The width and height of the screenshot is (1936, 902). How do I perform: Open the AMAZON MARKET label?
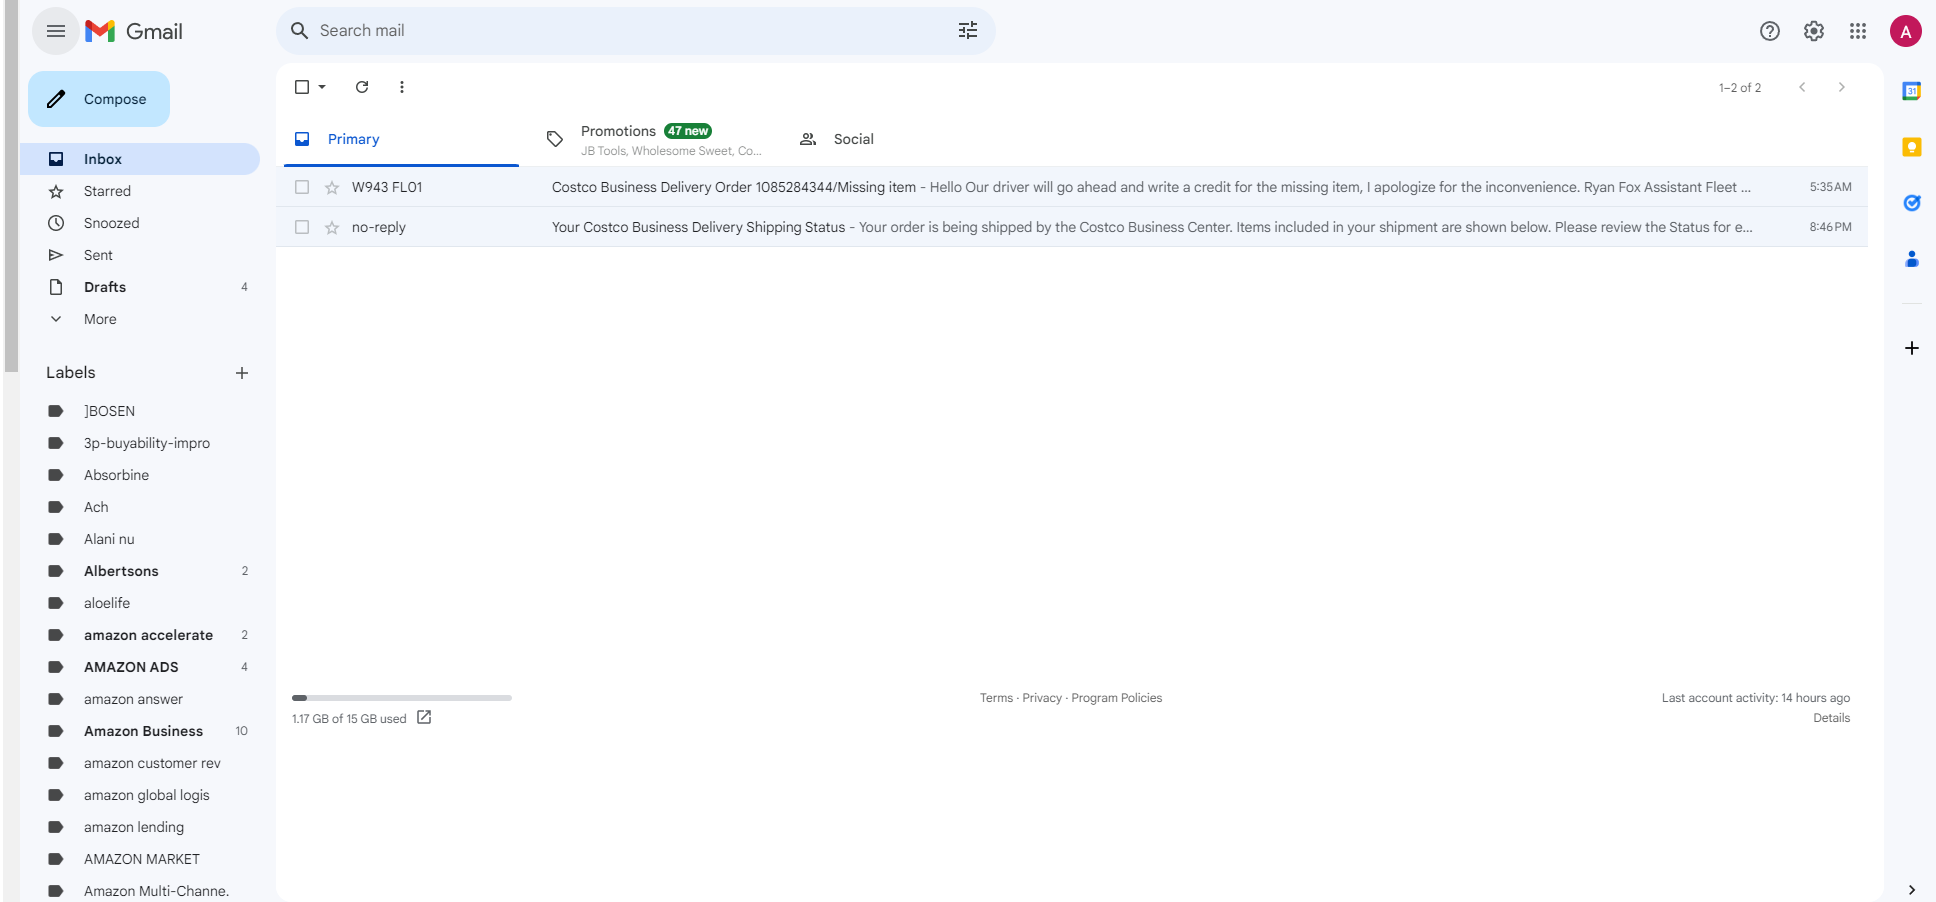(140, 859)
